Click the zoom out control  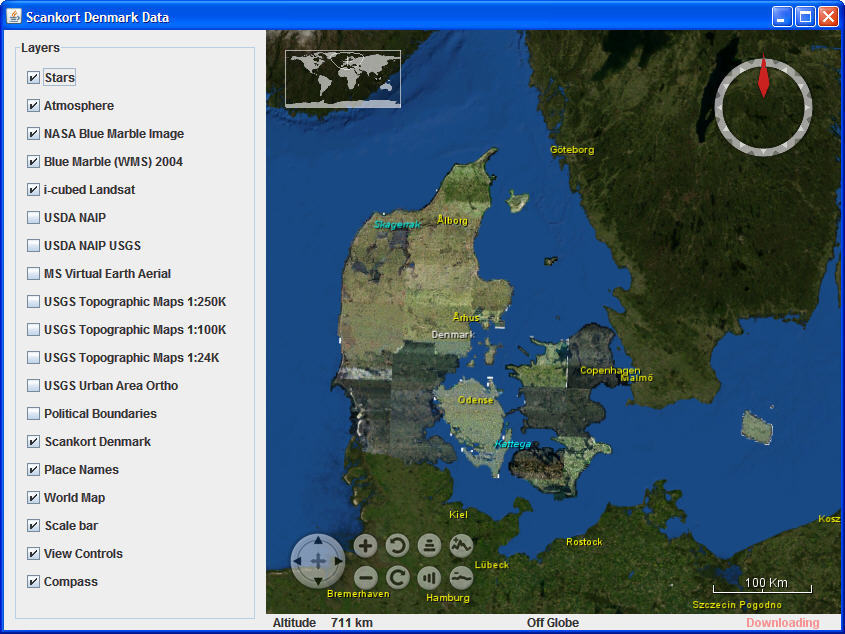click(365, 578)
